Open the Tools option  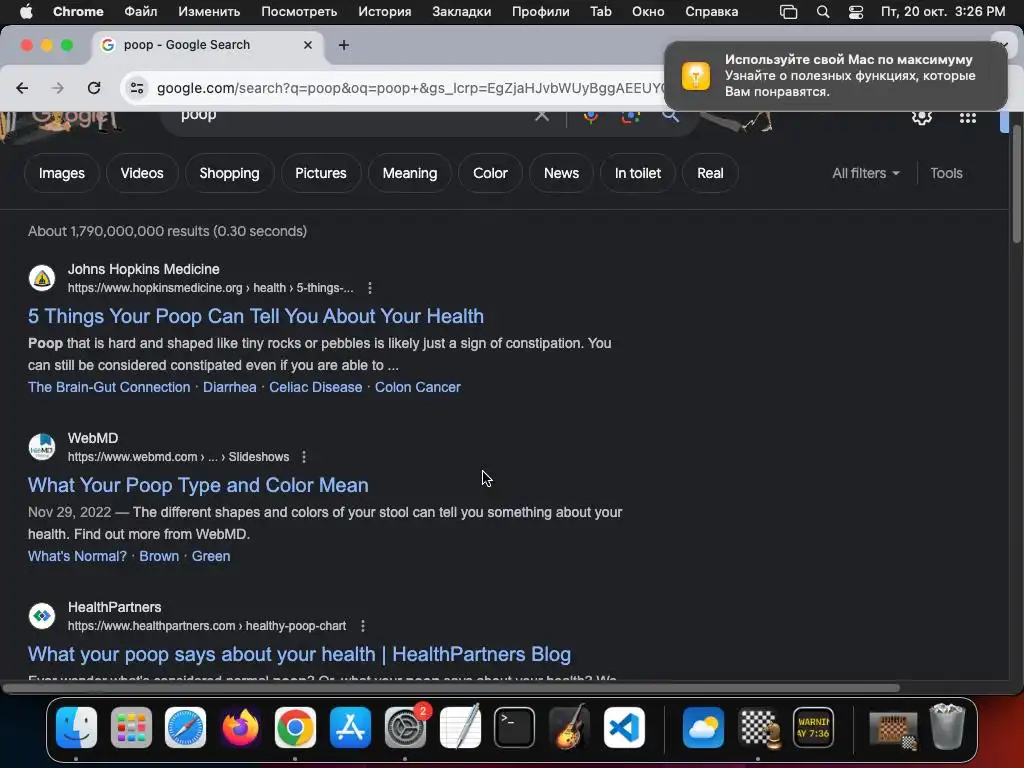click(x=946, y=174)
